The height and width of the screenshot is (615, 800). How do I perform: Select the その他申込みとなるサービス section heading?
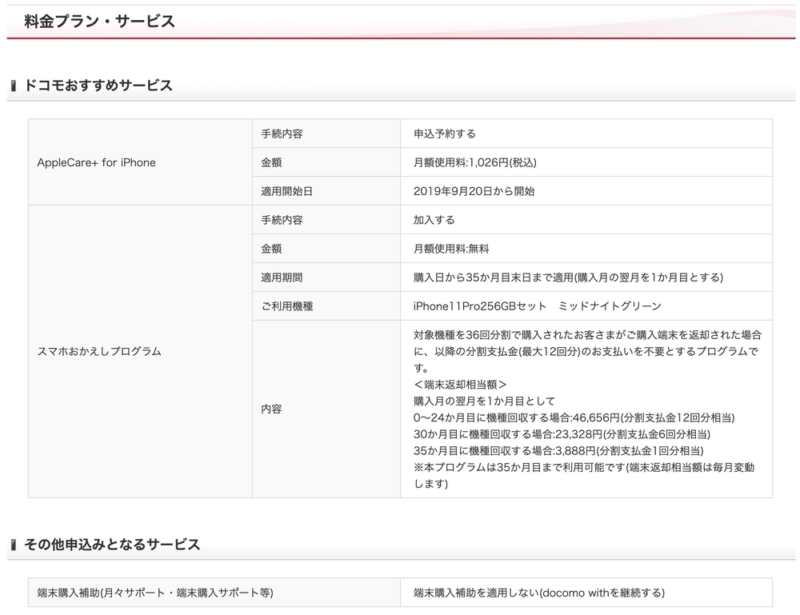point(112,545)
